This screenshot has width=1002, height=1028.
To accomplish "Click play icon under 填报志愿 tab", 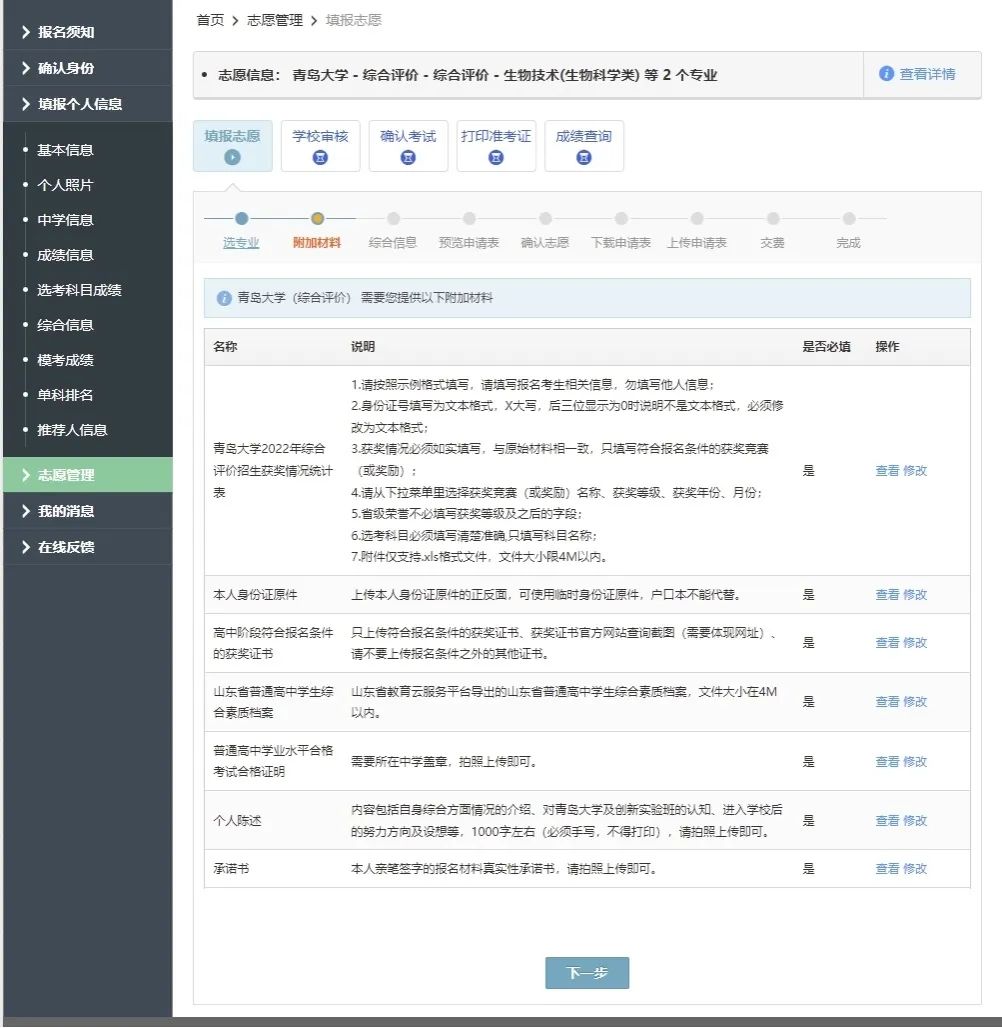I will [x=232, y=157].
